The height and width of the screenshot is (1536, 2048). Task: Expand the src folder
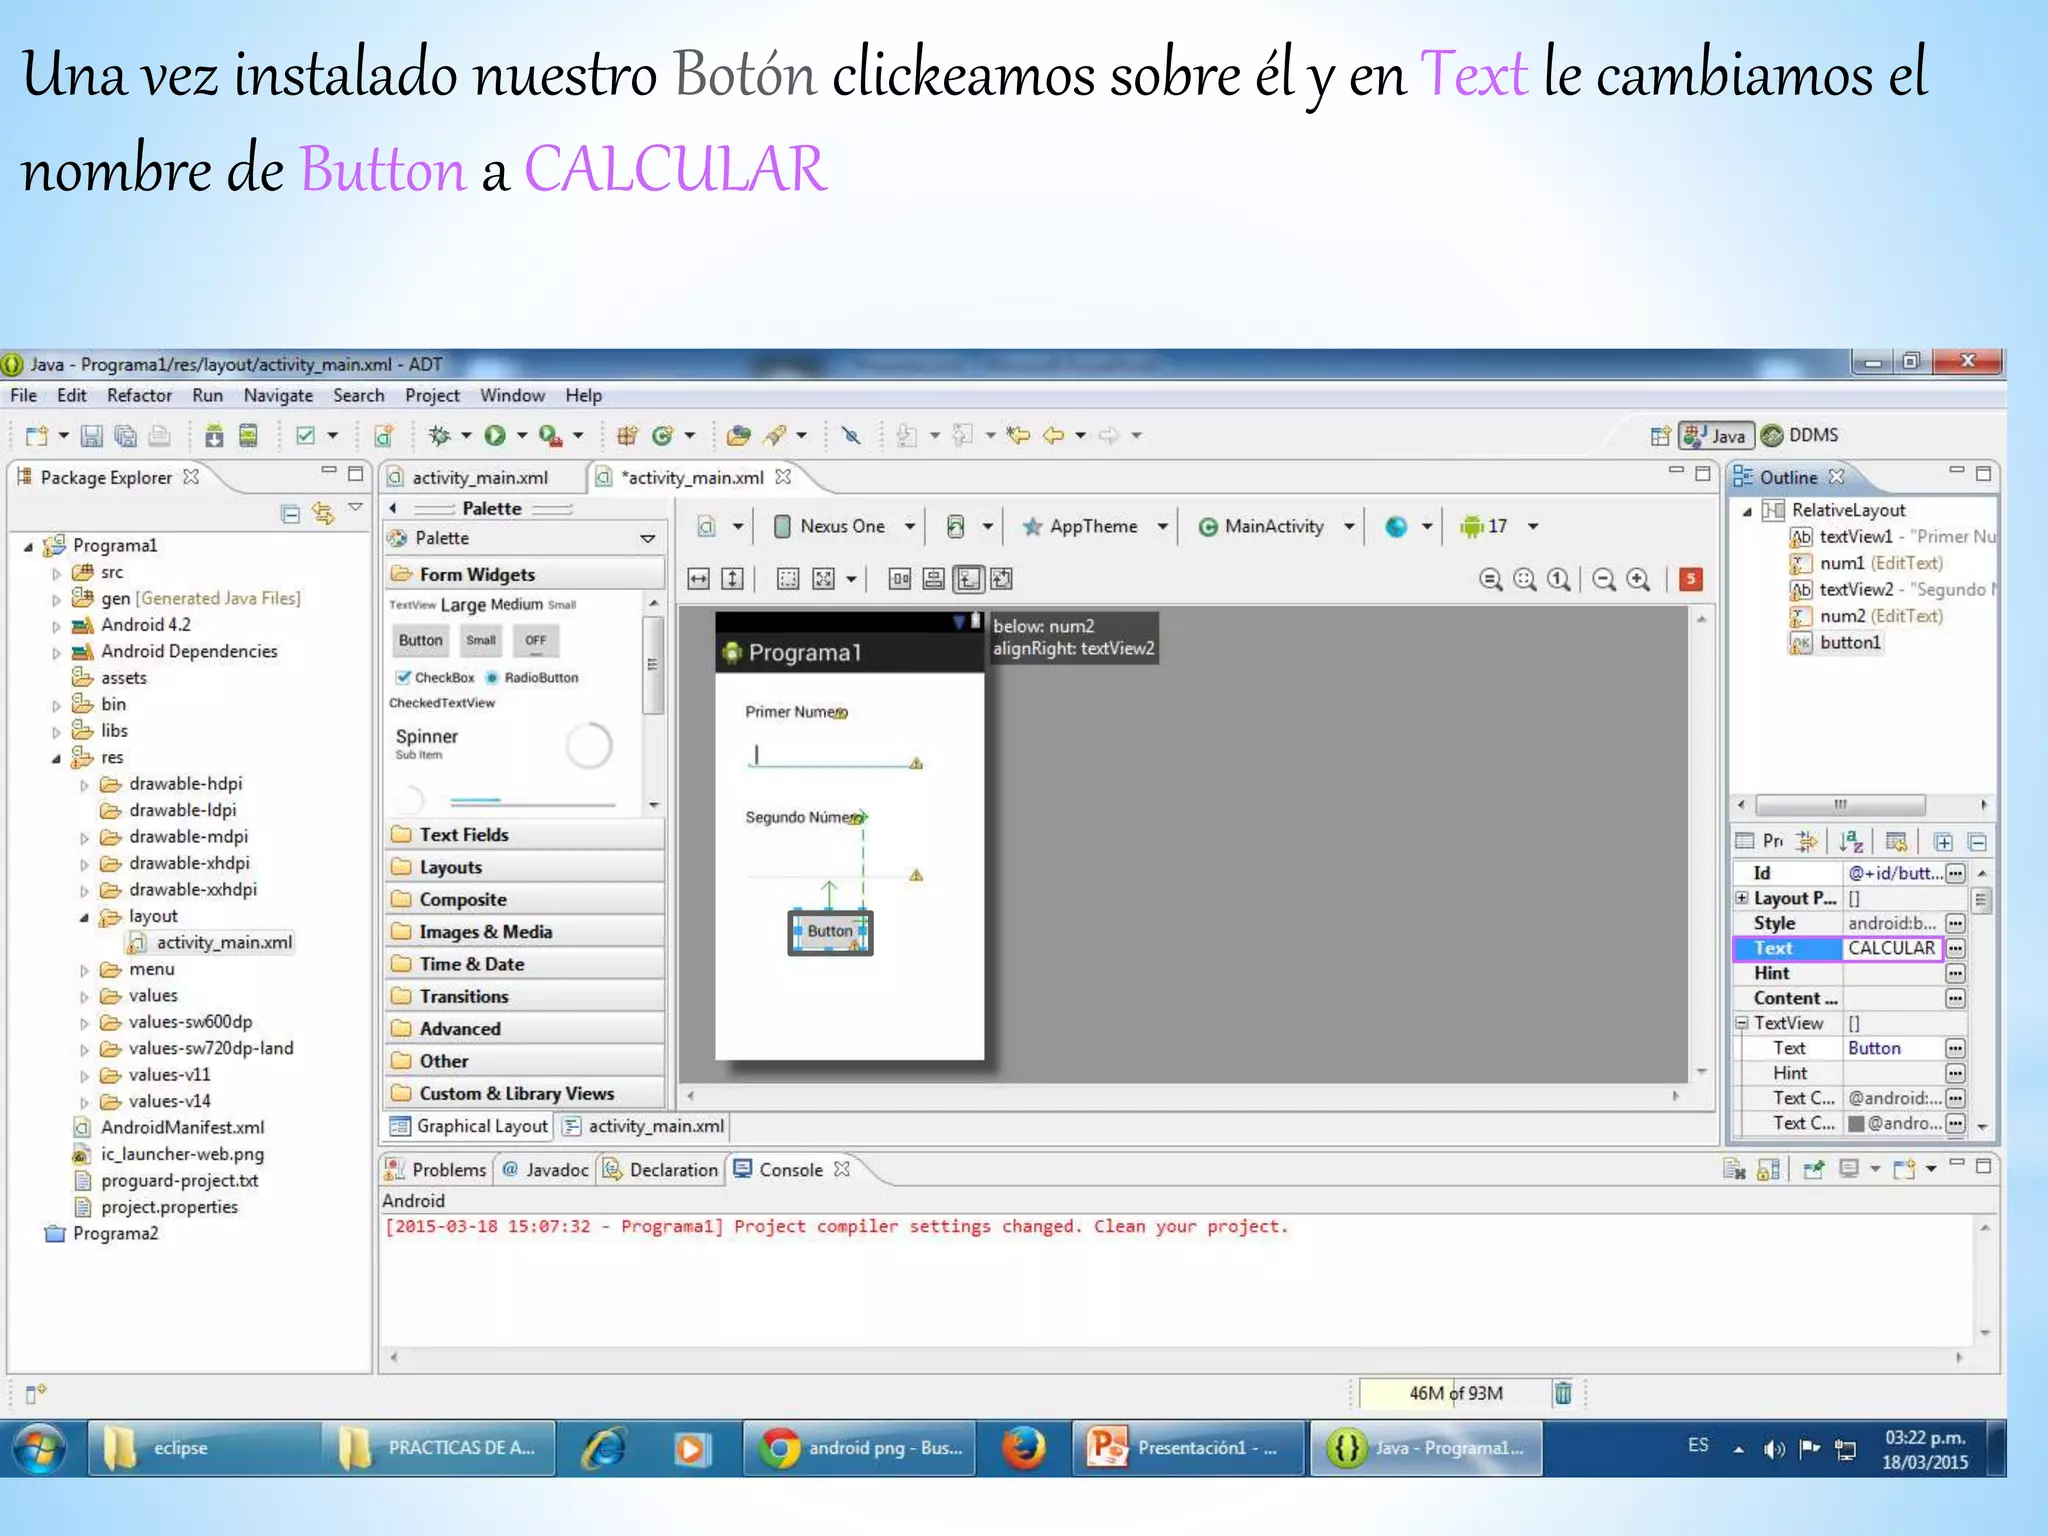pos(56,574)
